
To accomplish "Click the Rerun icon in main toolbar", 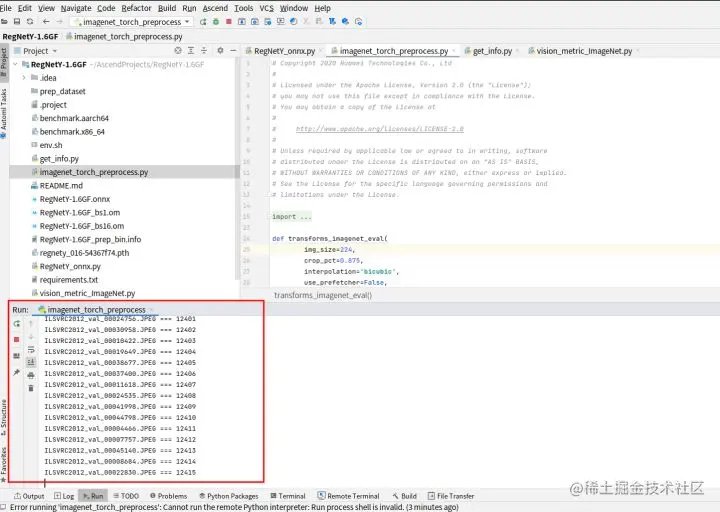I will (x=203, y=22).
